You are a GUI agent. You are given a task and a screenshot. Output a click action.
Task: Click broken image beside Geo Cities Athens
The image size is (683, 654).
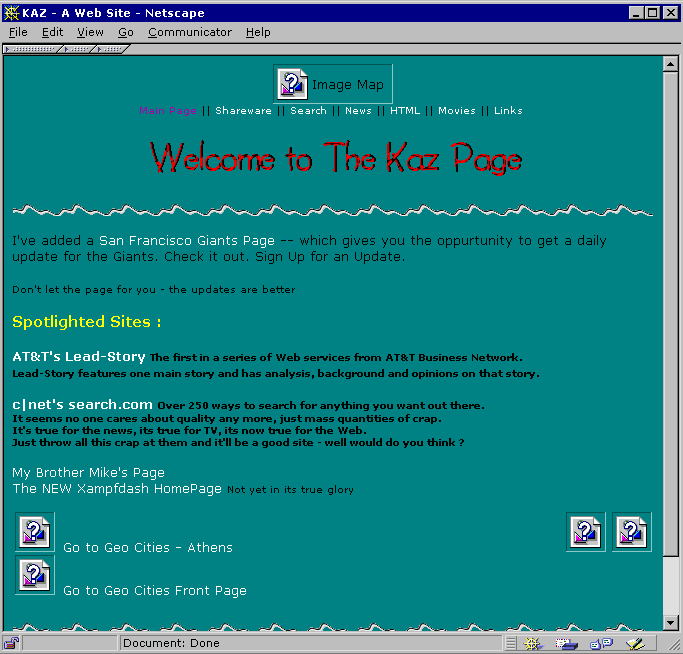[35, 532]
